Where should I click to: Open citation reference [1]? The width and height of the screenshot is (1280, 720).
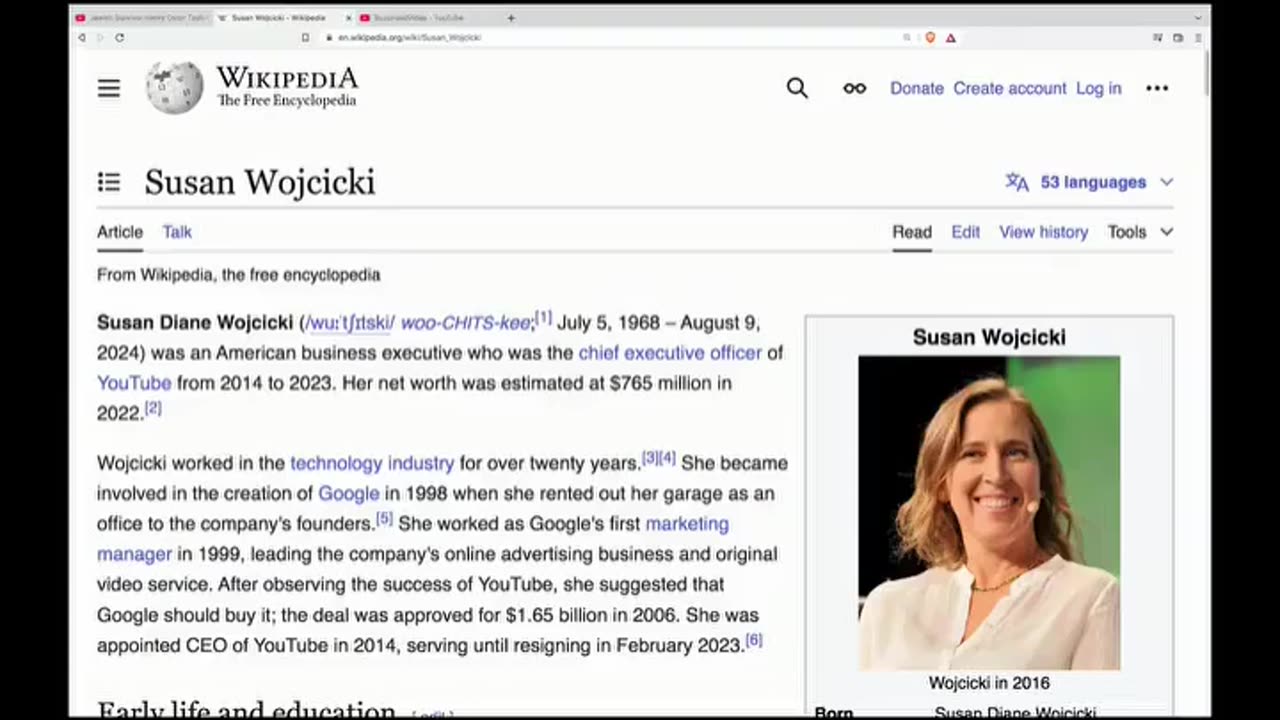pyautogui.click(x=543, y=317)
